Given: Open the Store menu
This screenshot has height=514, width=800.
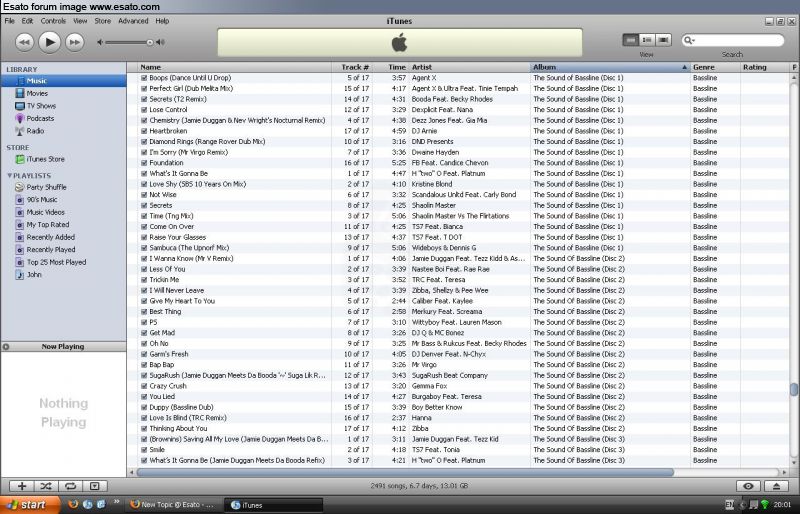Looking at the screenshot, I should pyautogui.click(x=103, y=21).
